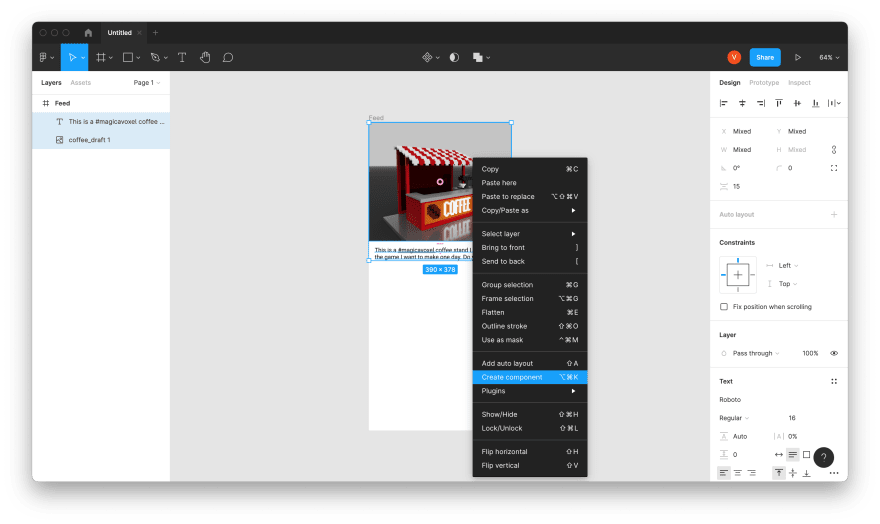Enable Fix position when scrolling
The height and width of the screenshot is (524, 880).
click(724, 307)
